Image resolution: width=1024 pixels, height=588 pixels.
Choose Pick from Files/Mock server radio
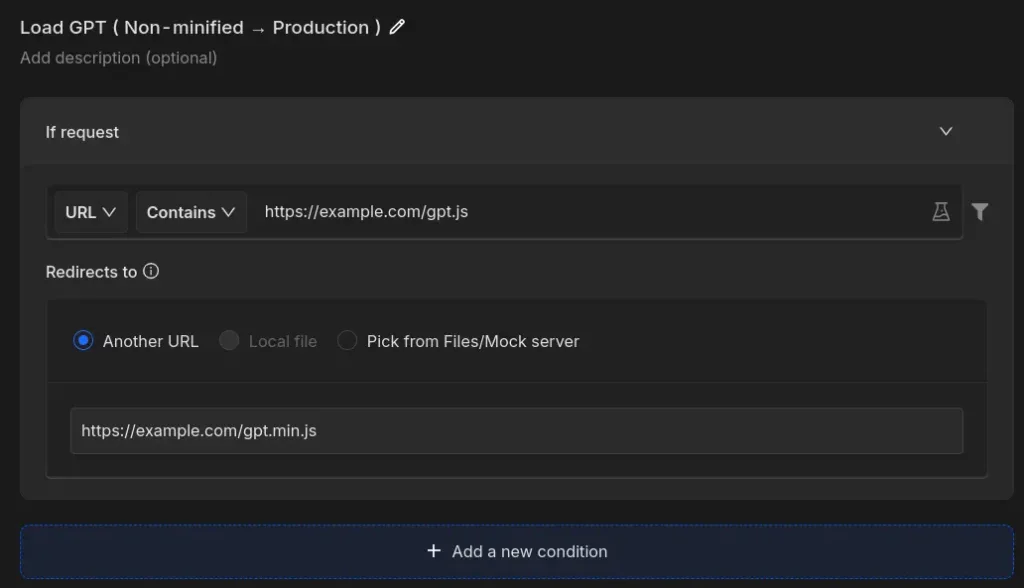(x=347, y=341)
